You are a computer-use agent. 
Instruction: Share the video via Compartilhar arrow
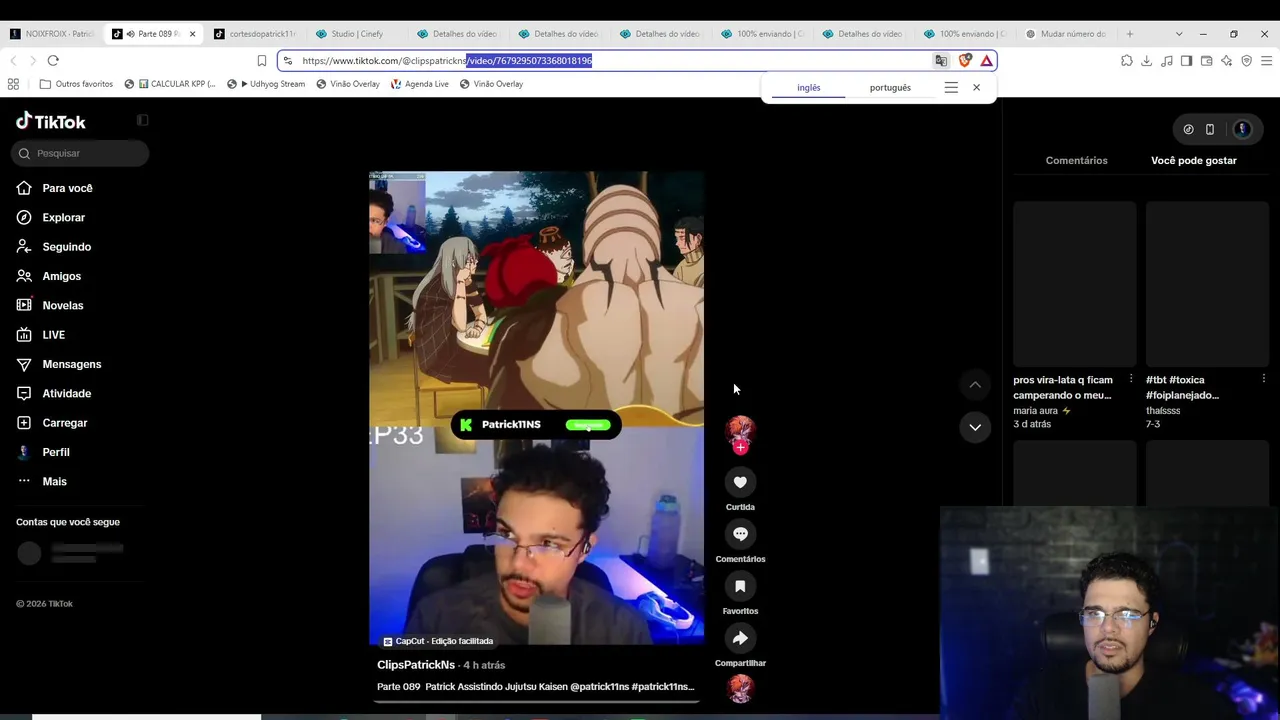tap(740, 638)
